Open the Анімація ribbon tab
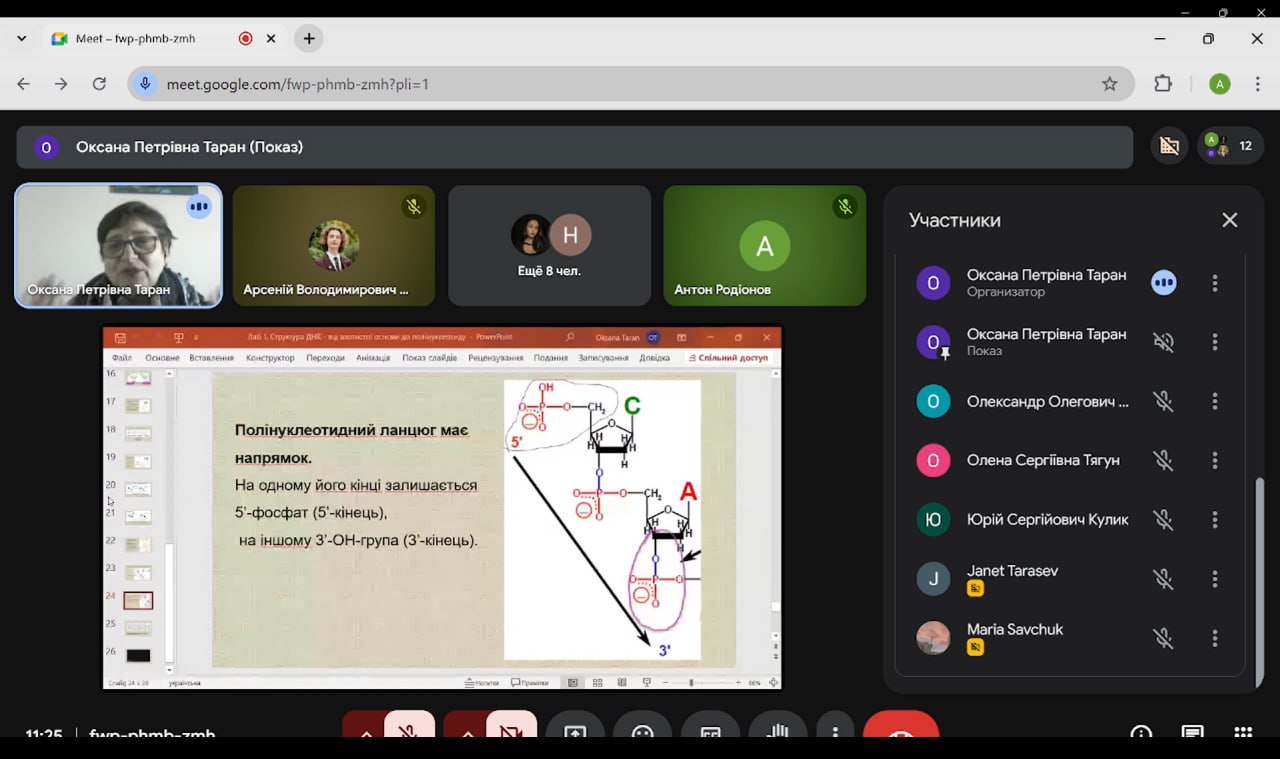The width and height of the screenshot is (1280, 759). pyautogui.click(x=373, y=358)
